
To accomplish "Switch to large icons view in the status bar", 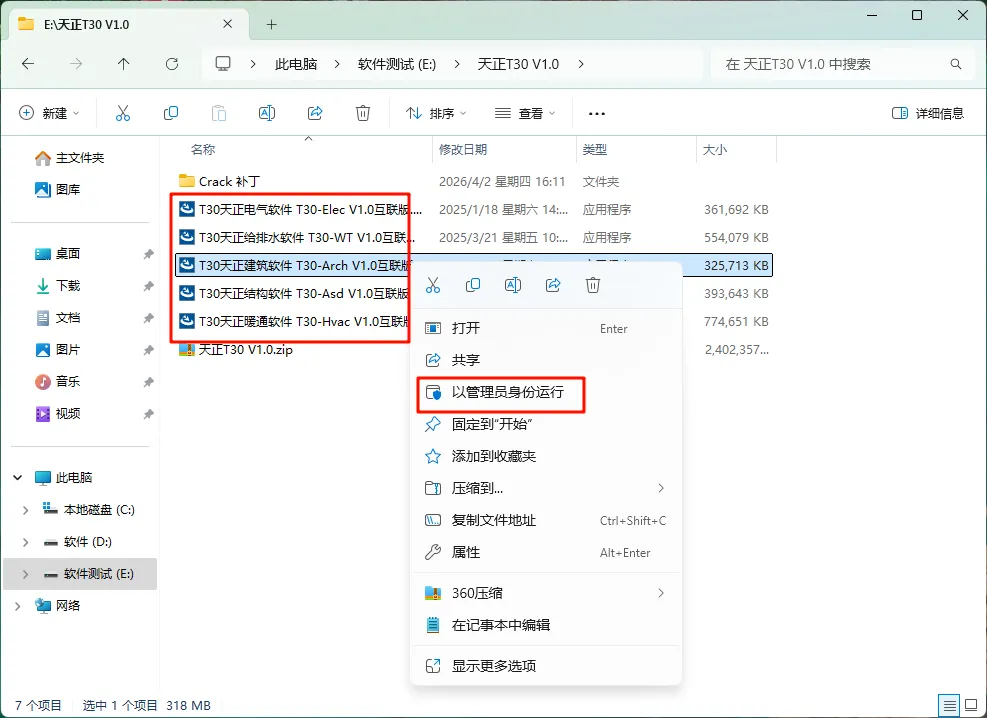I will pos(972,705).
